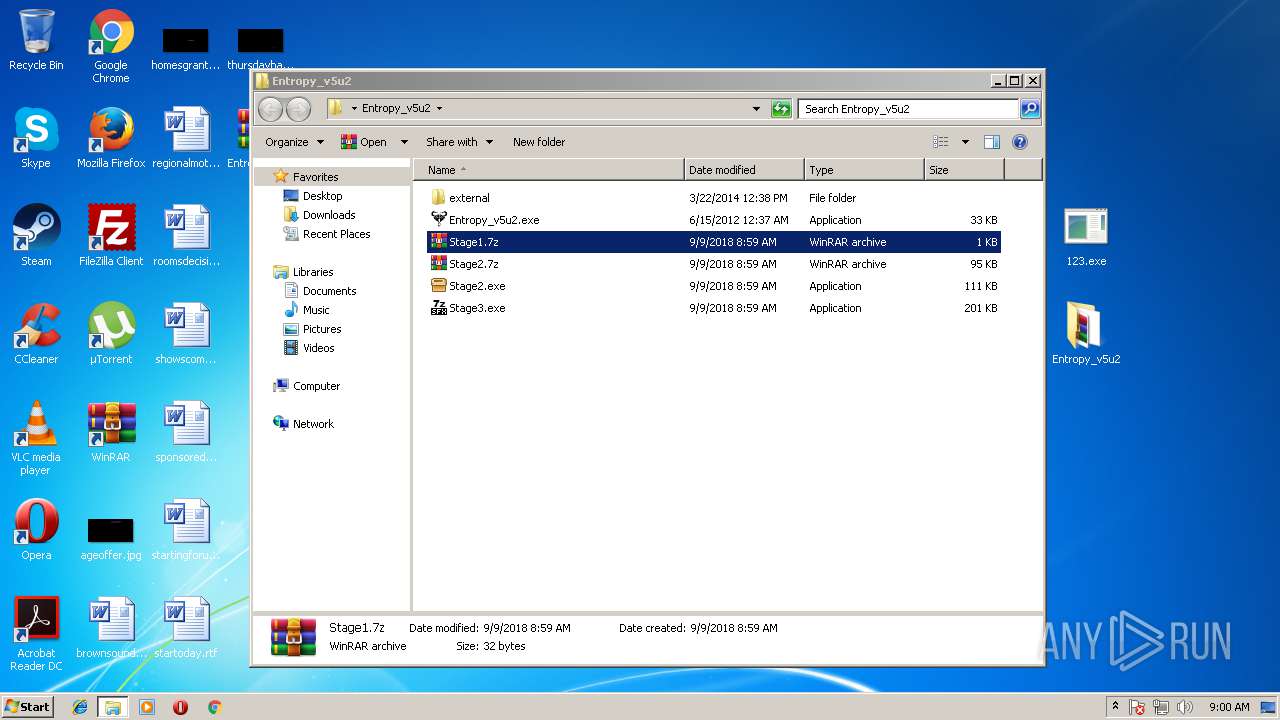The image size is (1280, 720).
Task: Open the Start menu
Action: [x=28, y=707]
